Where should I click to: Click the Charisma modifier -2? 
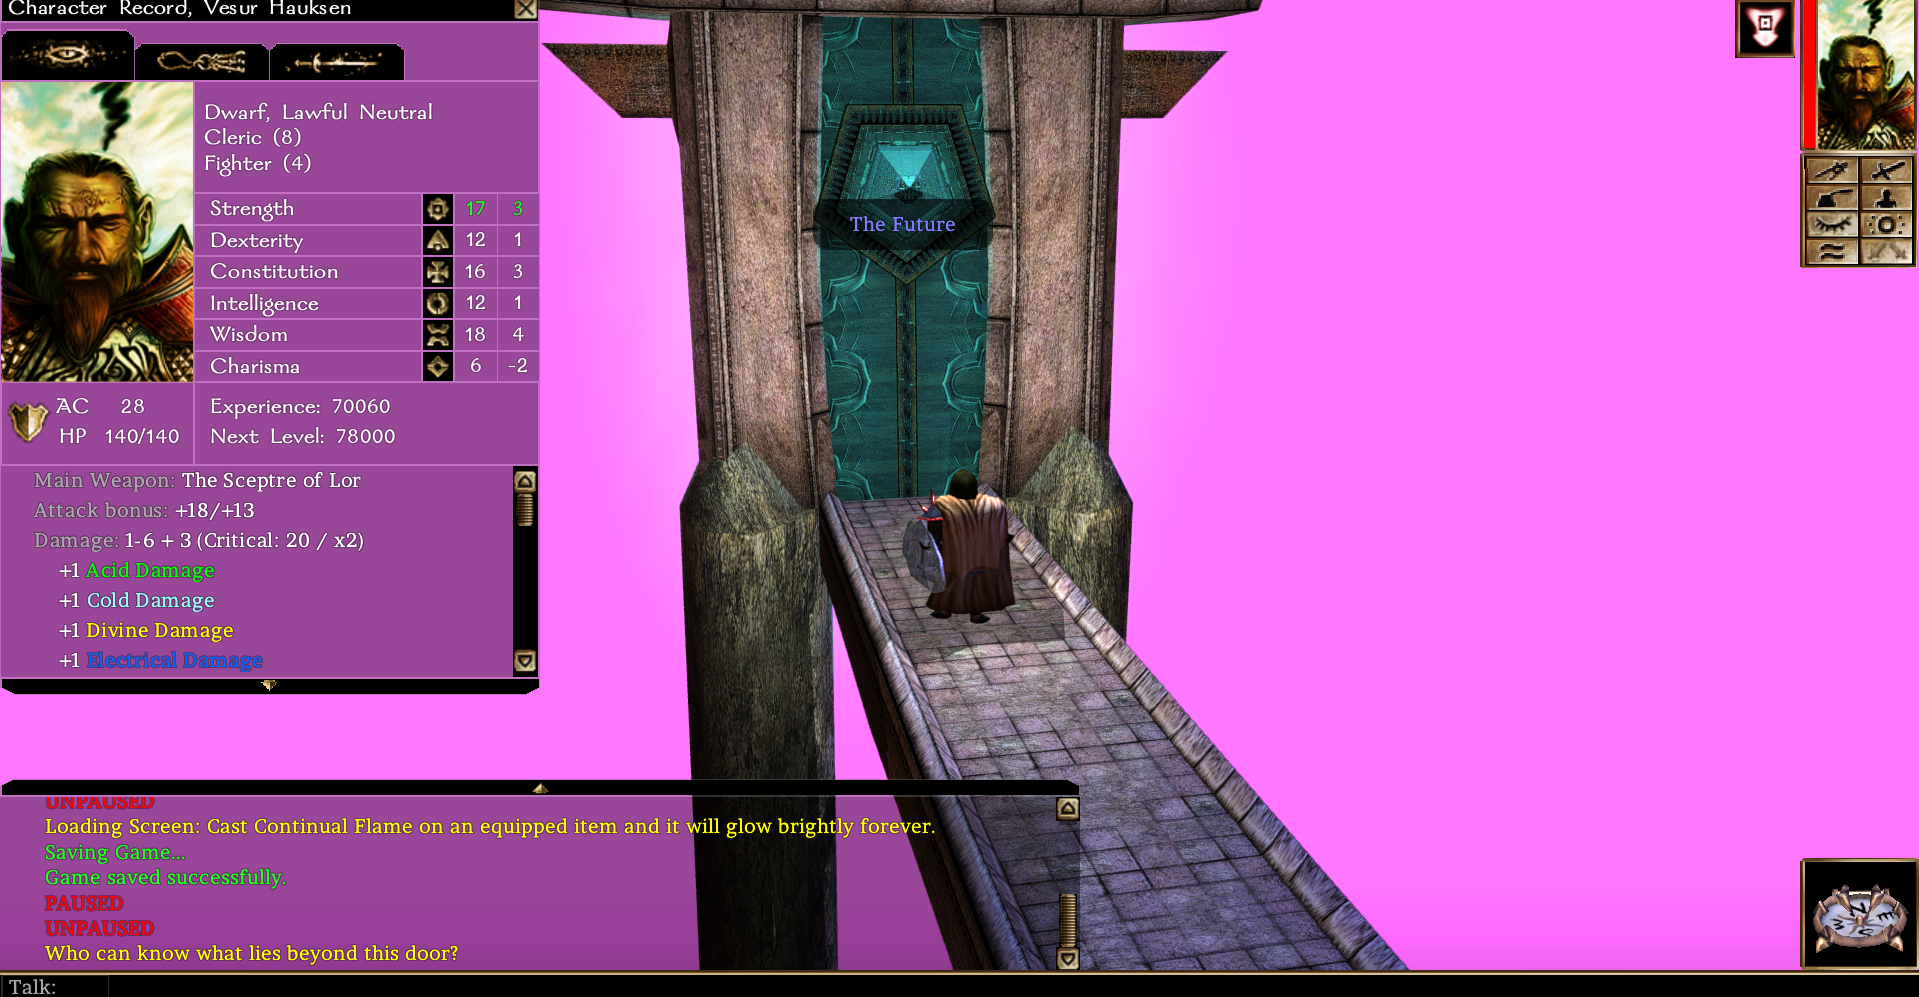(x=517, y=366)
